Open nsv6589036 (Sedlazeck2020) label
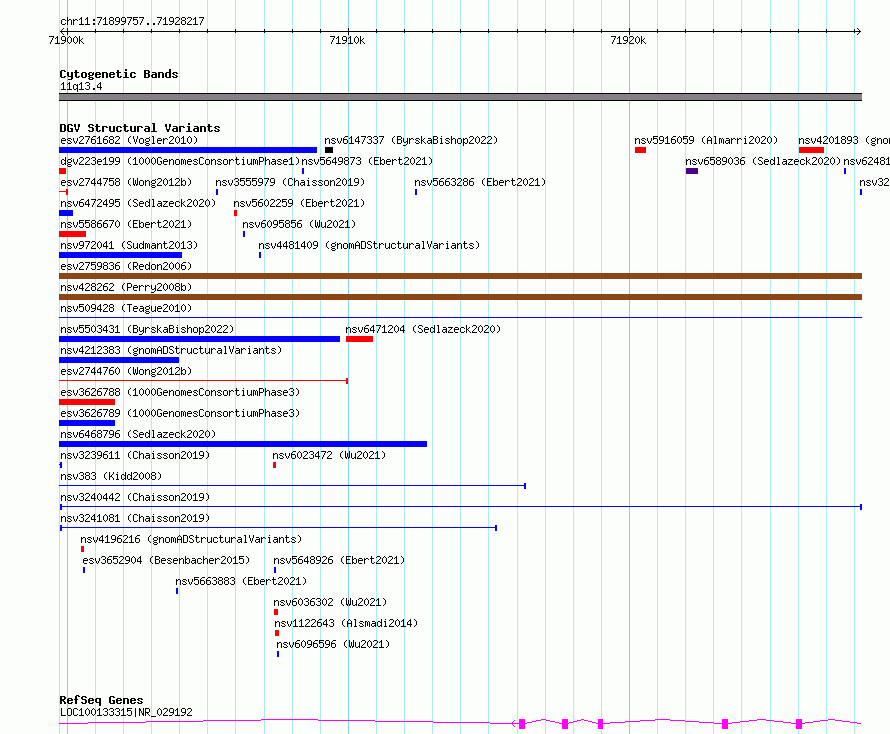Screen dimensions: 890x734 pos(763,161)
